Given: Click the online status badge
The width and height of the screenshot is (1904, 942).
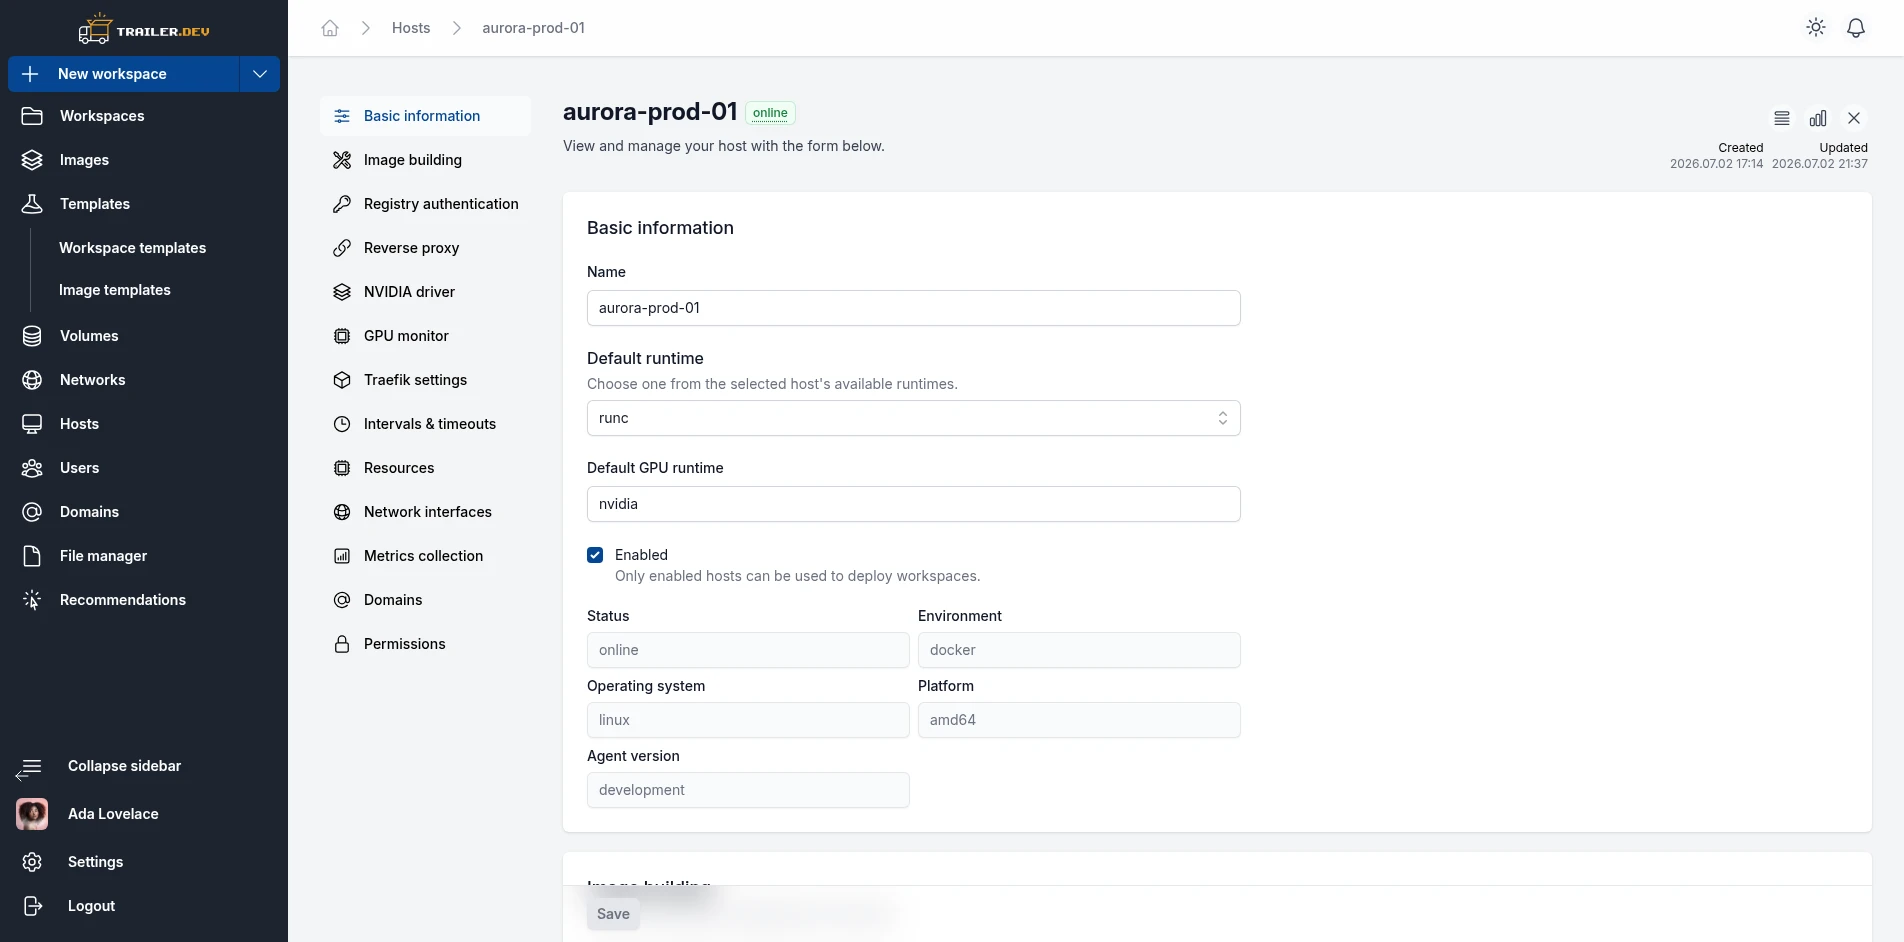Looking at the screenshot, I should point(770,113).
